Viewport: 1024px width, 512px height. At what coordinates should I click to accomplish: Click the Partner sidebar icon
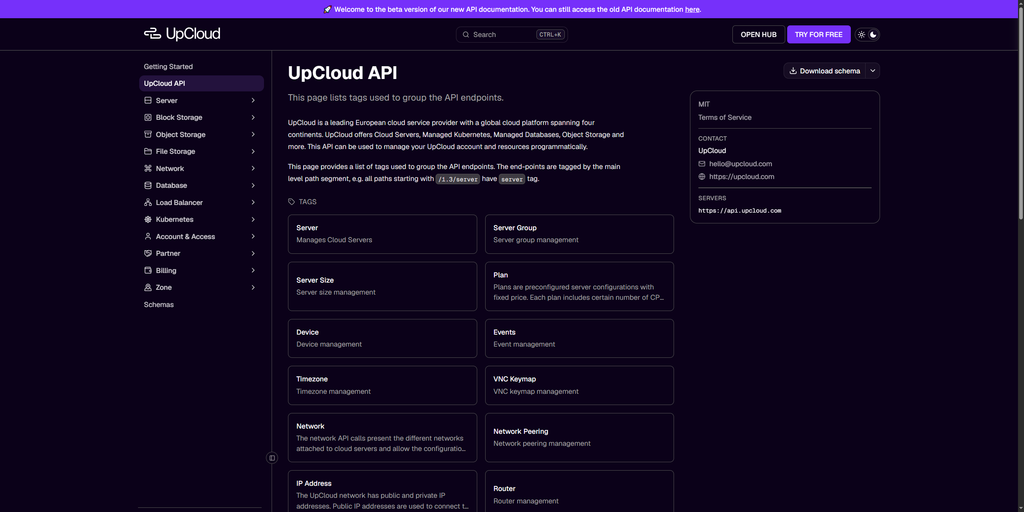148,253
